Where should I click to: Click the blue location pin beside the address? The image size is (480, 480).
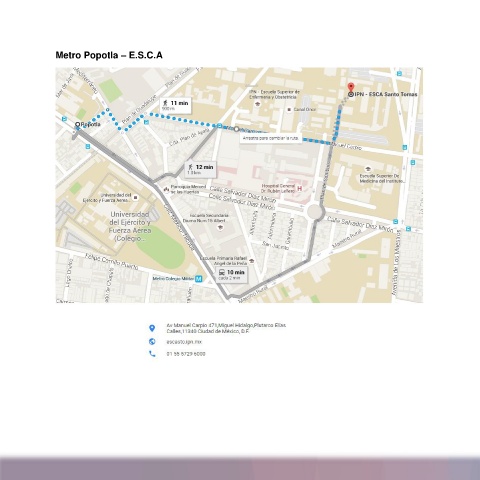point(152,328)
